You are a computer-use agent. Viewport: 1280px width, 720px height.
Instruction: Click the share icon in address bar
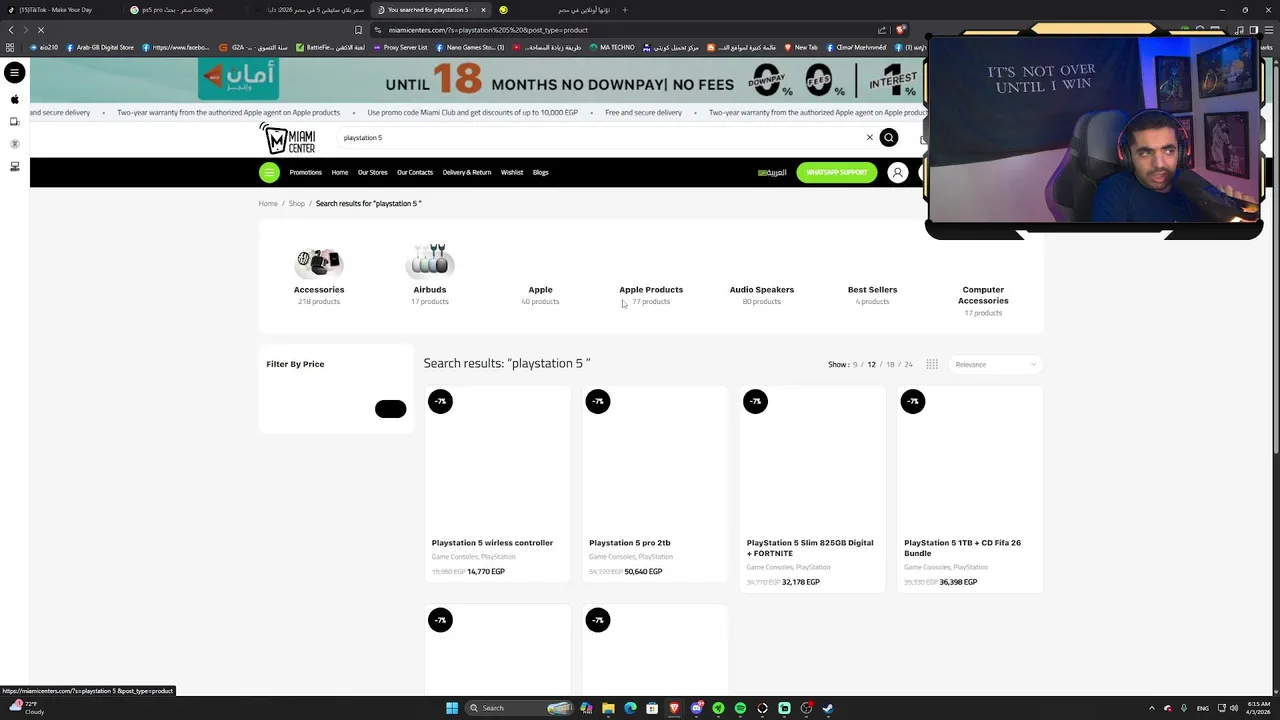coord(883,30)
